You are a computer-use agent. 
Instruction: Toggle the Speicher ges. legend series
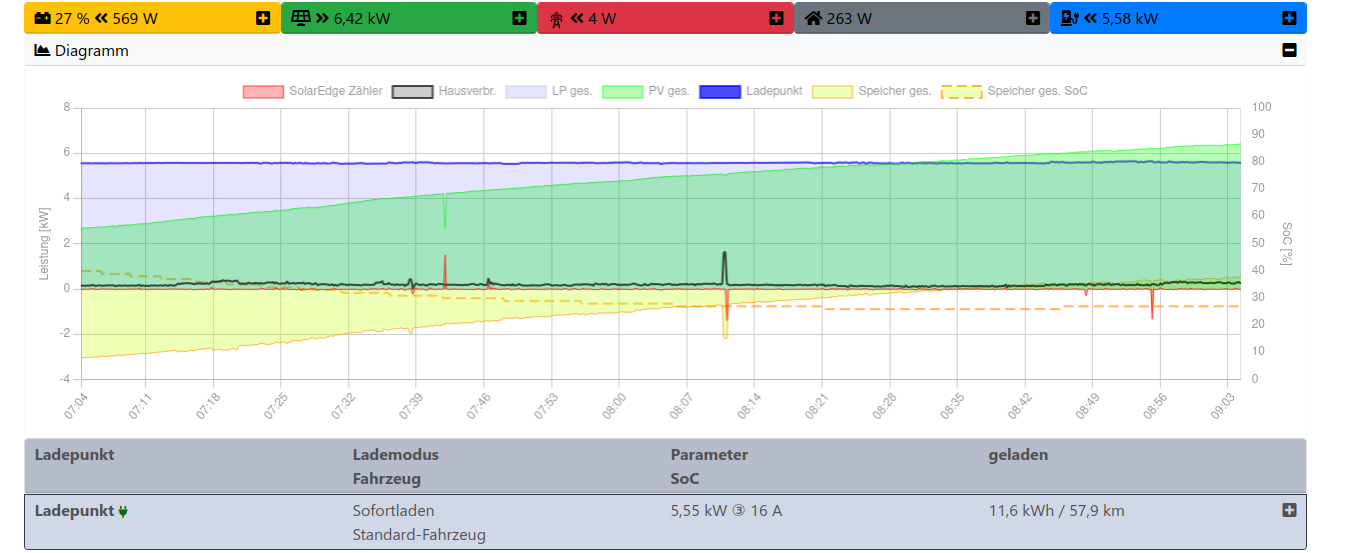(x=872, y=91)
